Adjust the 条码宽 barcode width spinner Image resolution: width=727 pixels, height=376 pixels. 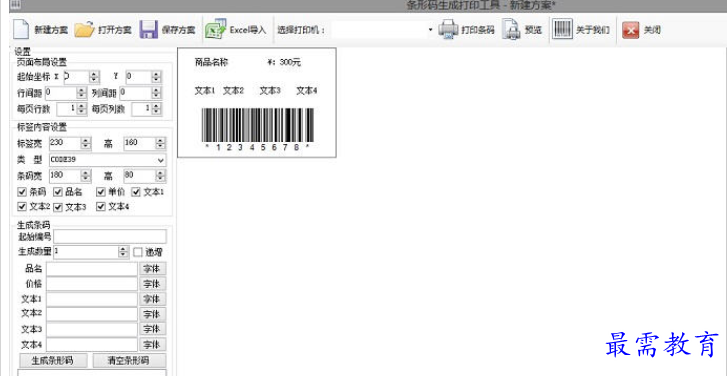click(86, 176)
